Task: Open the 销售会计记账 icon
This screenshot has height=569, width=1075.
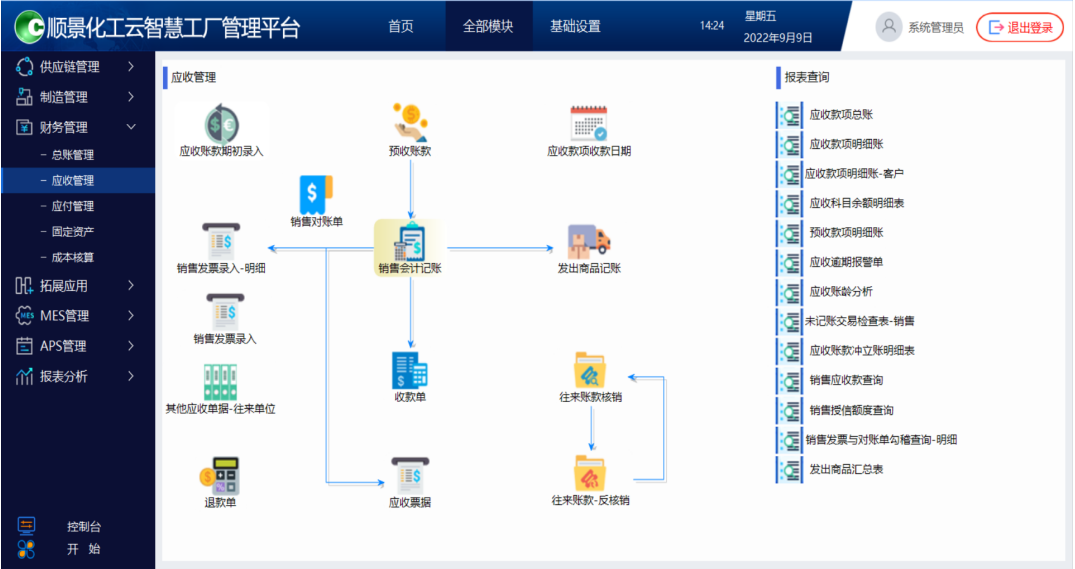Action: pos(409,242)
